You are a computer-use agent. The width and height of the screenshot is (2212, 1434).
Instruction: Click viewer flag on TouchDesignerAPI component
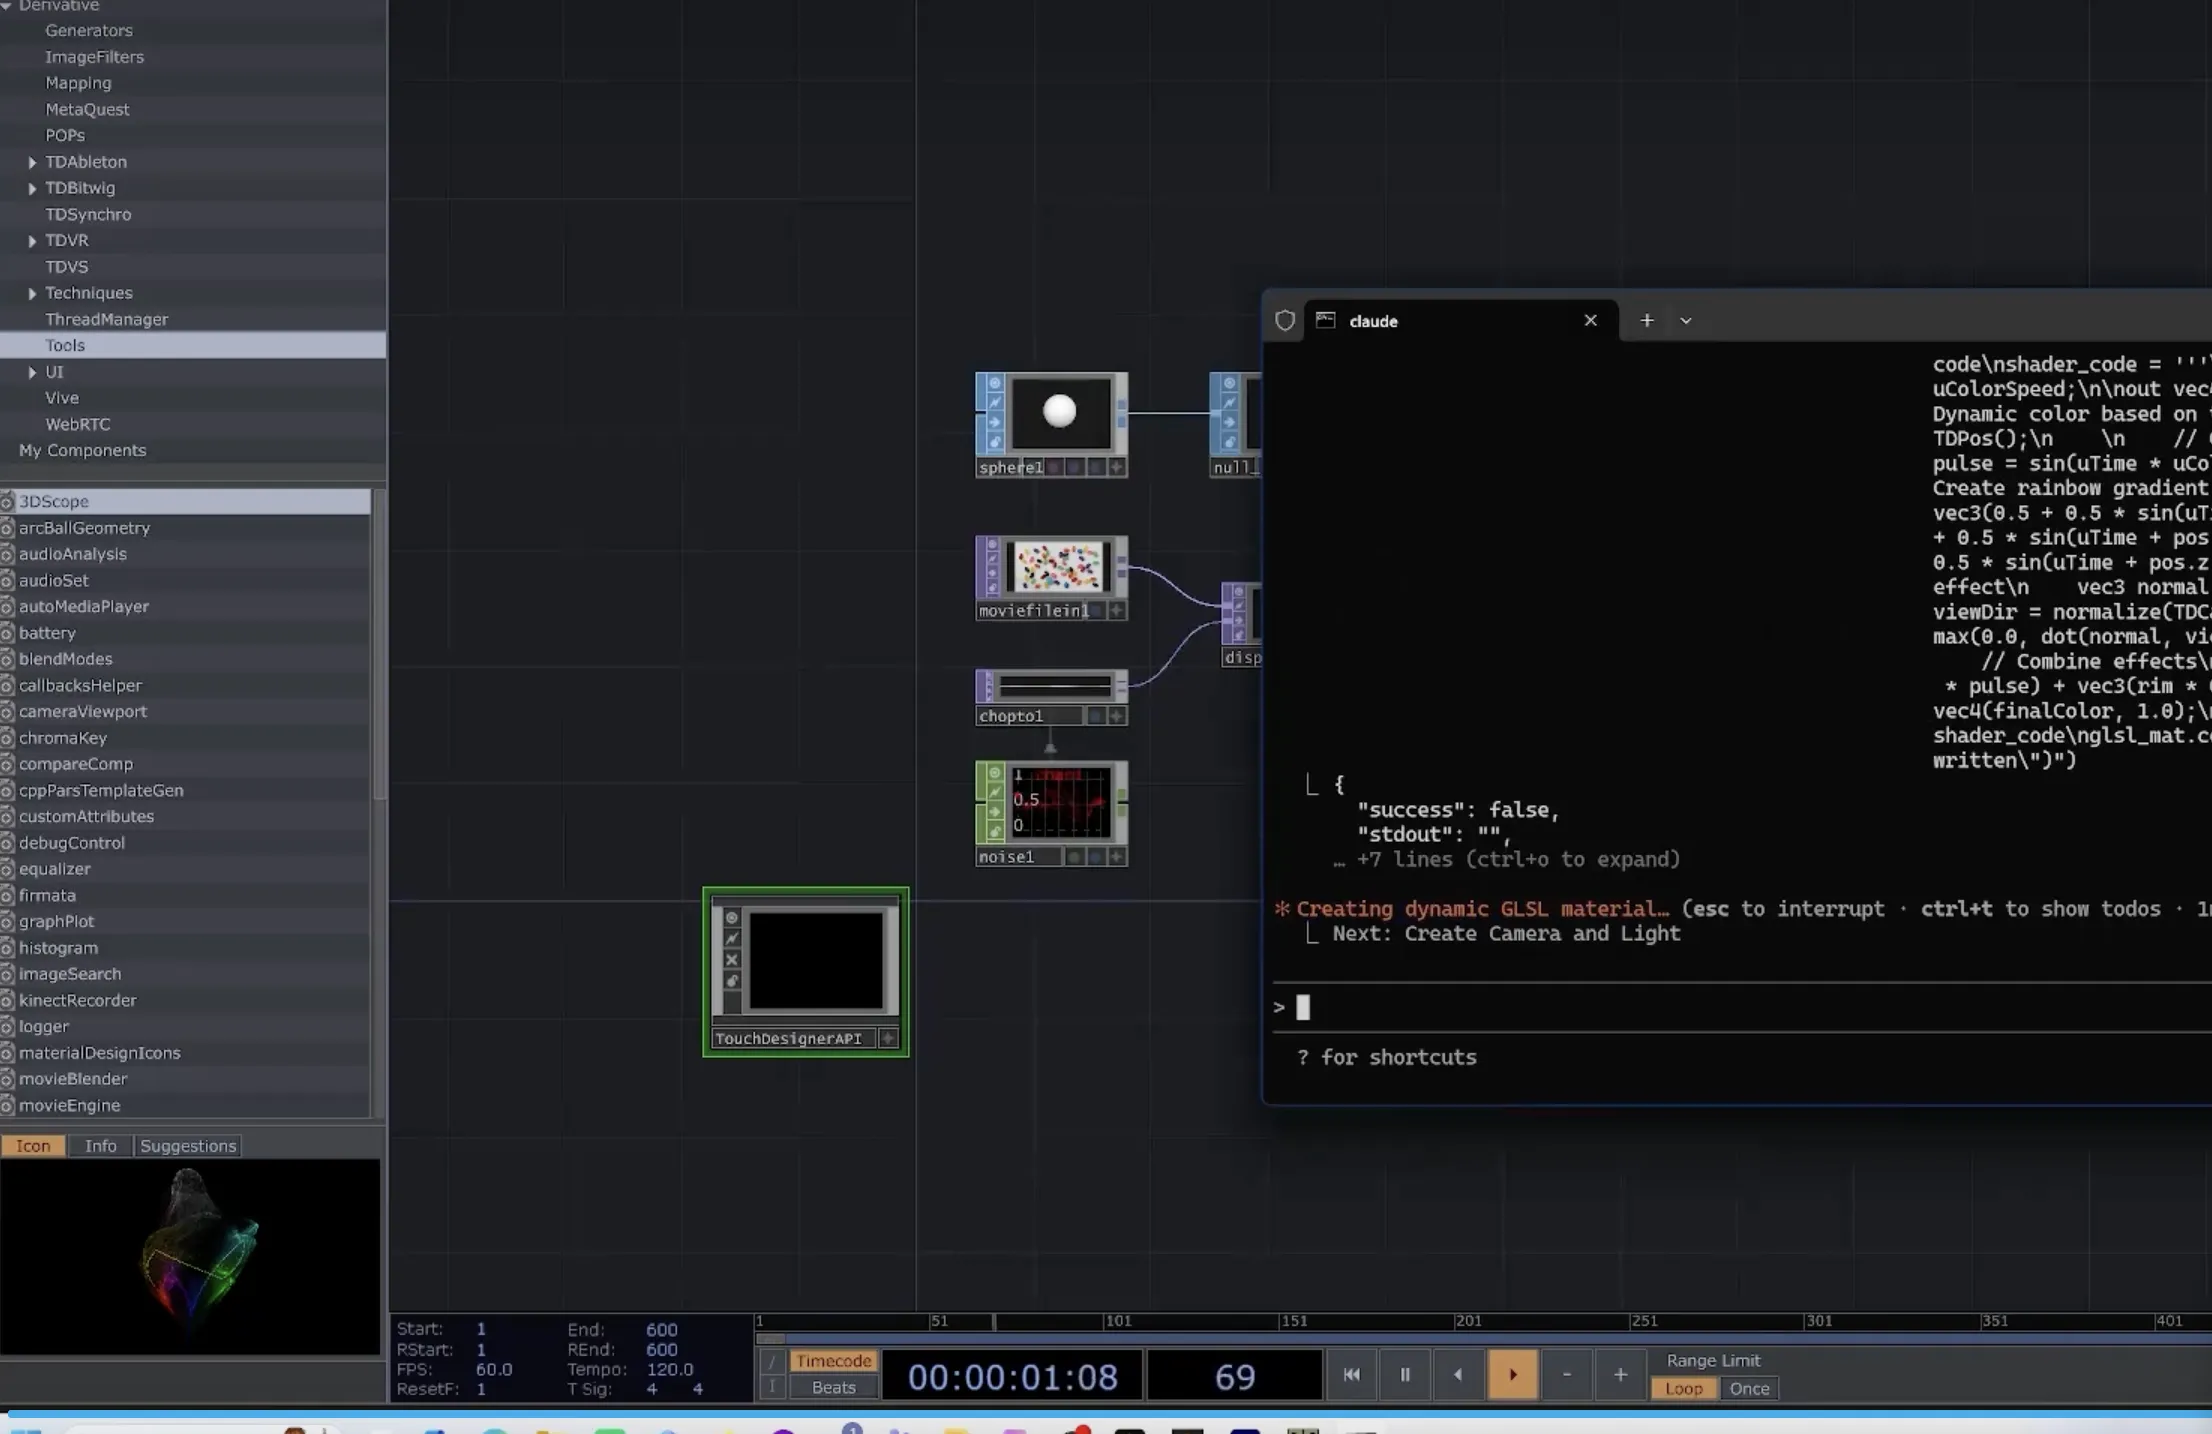731,918
